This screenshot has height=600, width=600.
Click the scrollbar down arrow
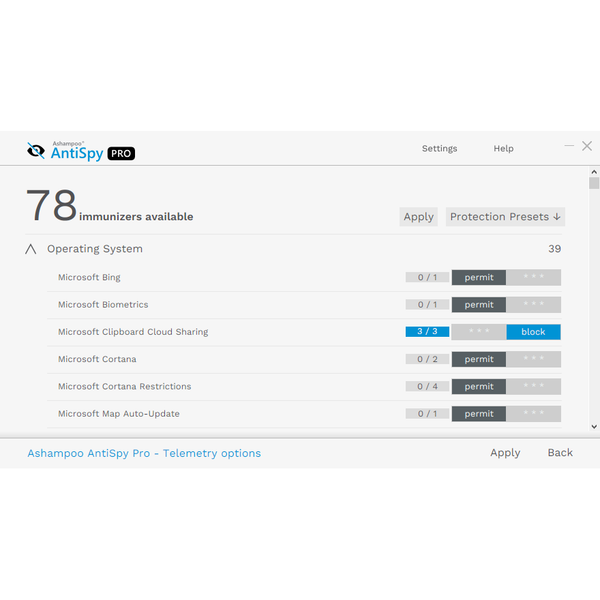coord(594,427)
